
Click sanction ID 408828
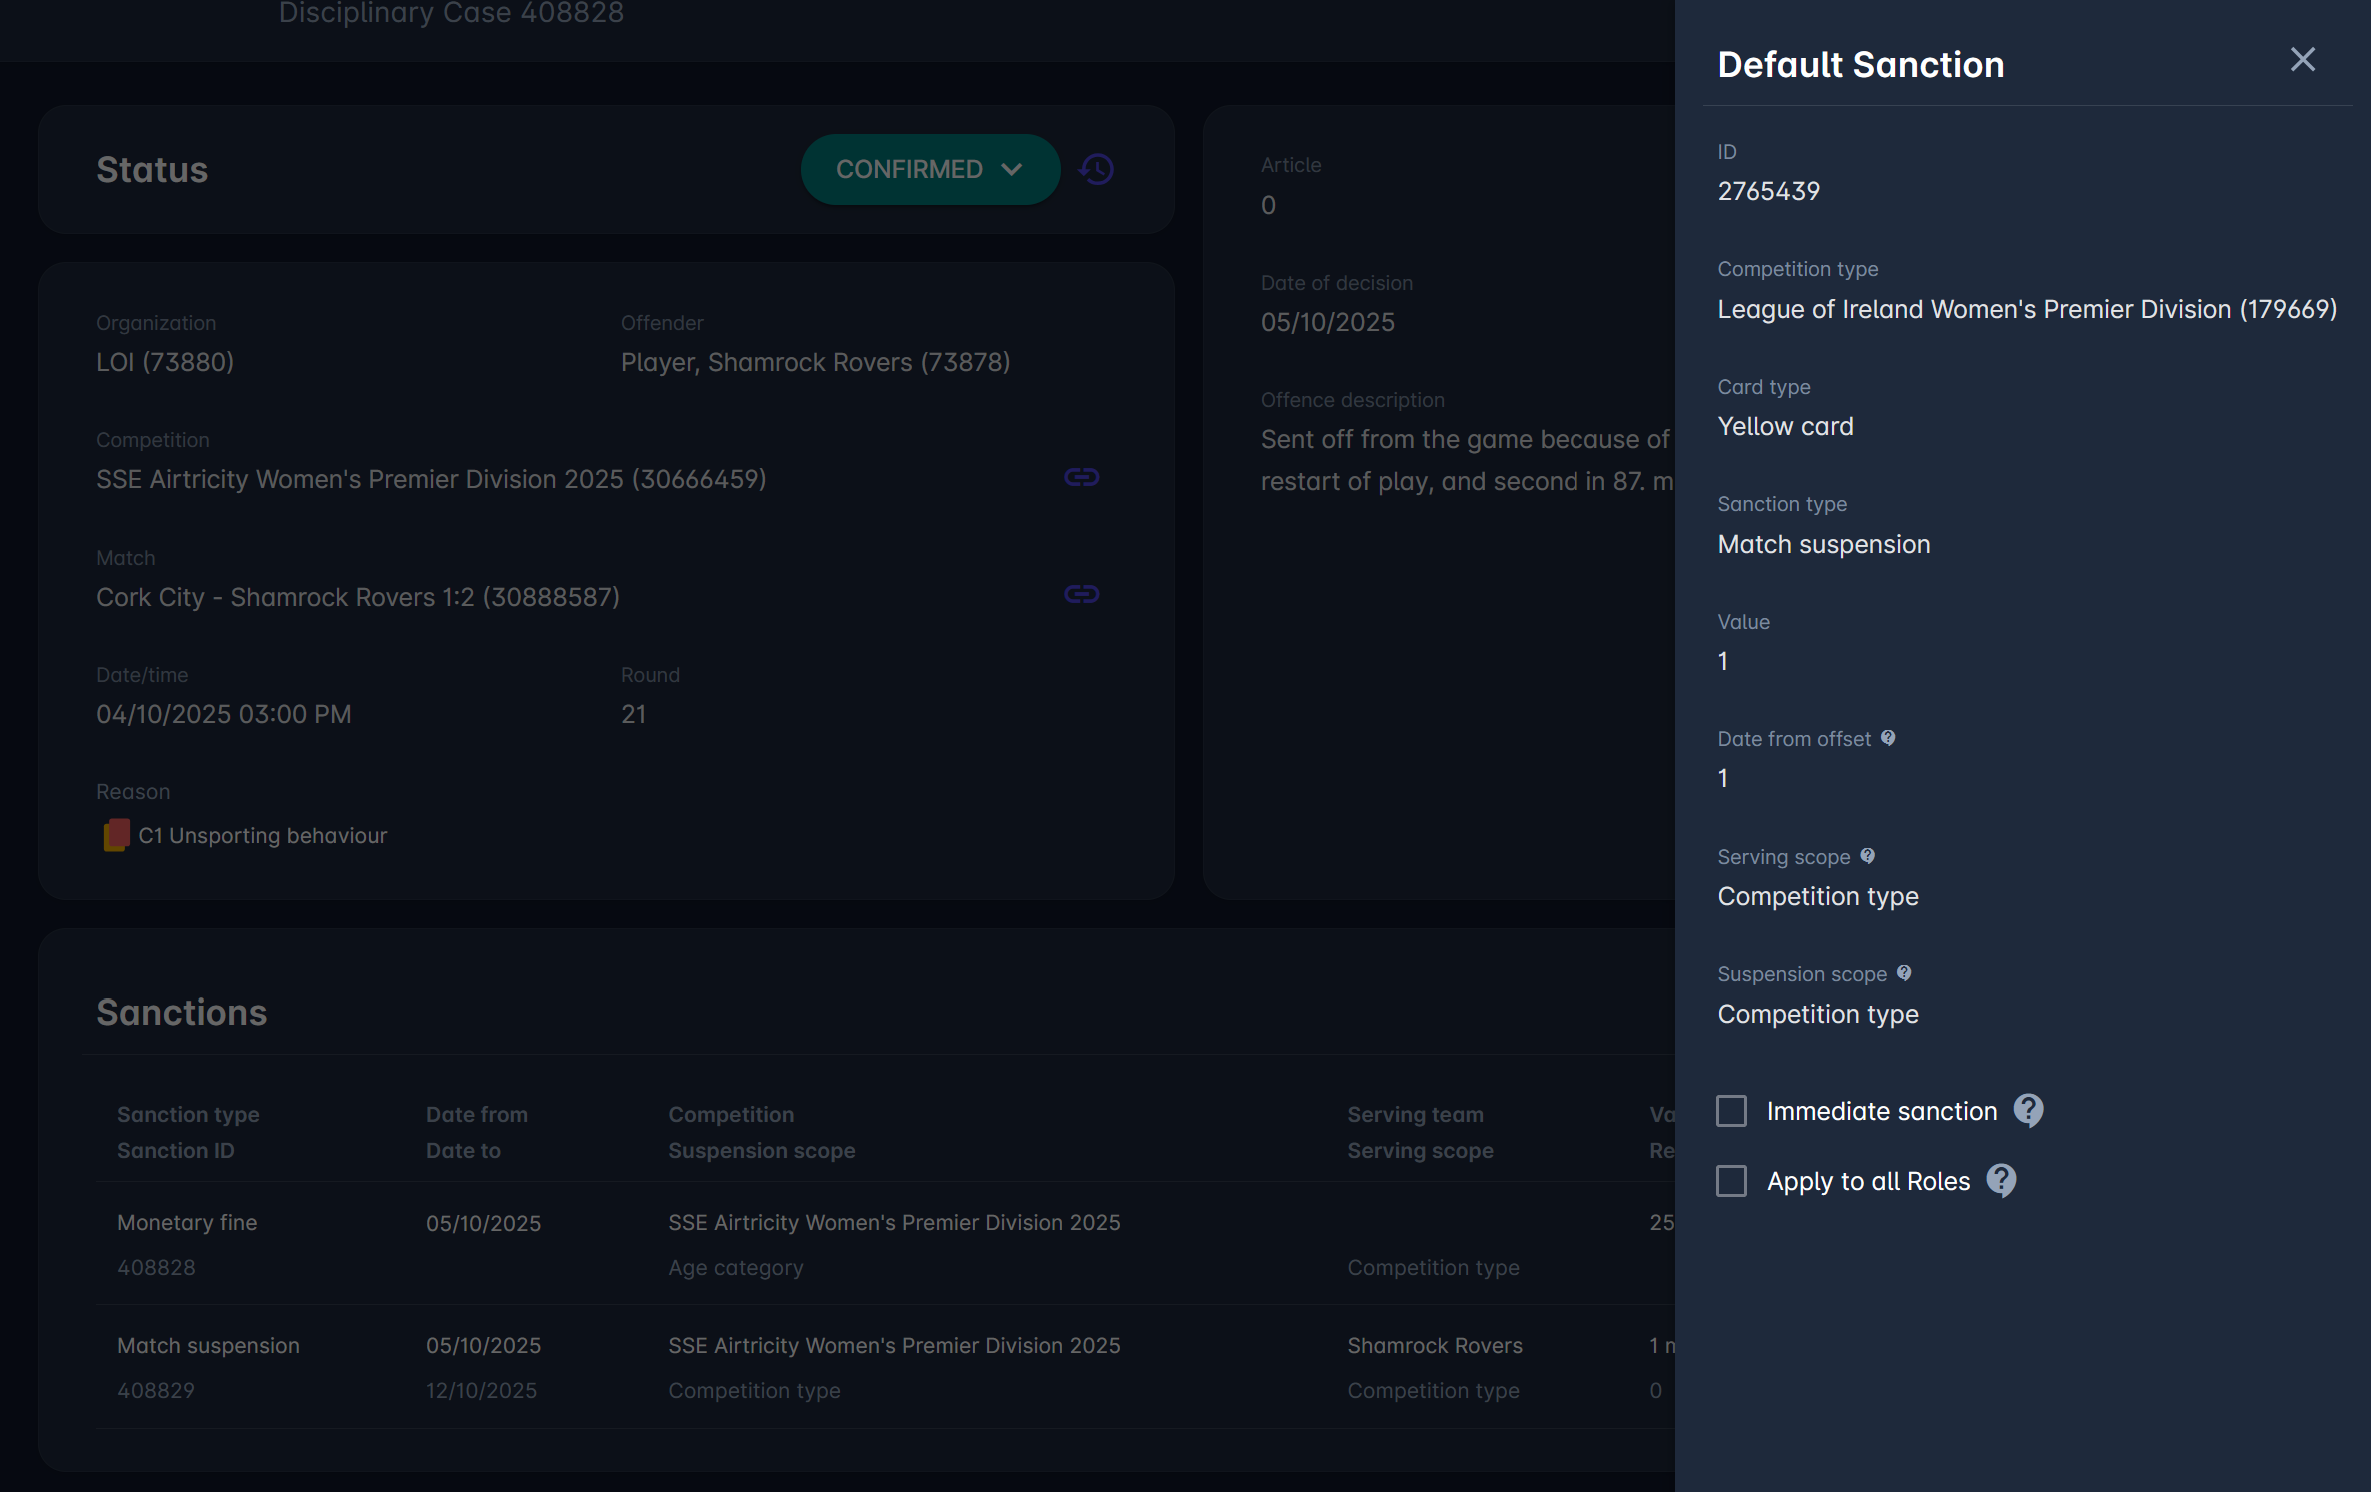(156, 1267)
